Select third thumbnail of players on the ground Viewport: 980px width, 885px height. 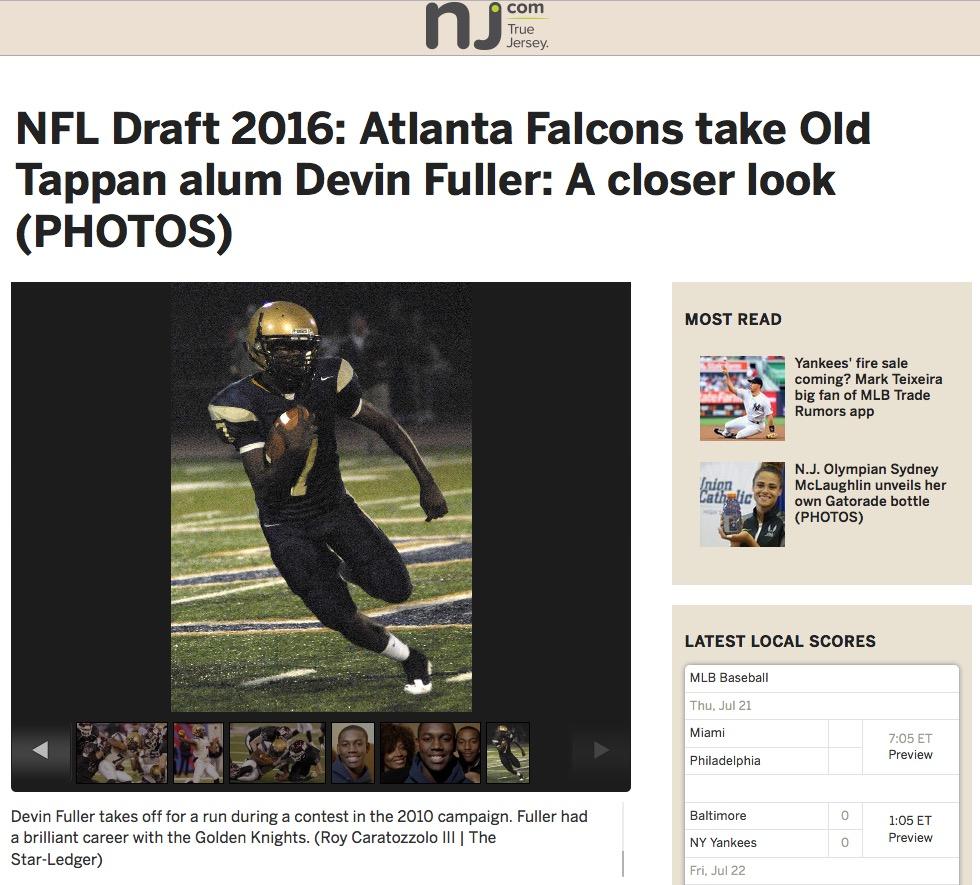coord(278,752)
